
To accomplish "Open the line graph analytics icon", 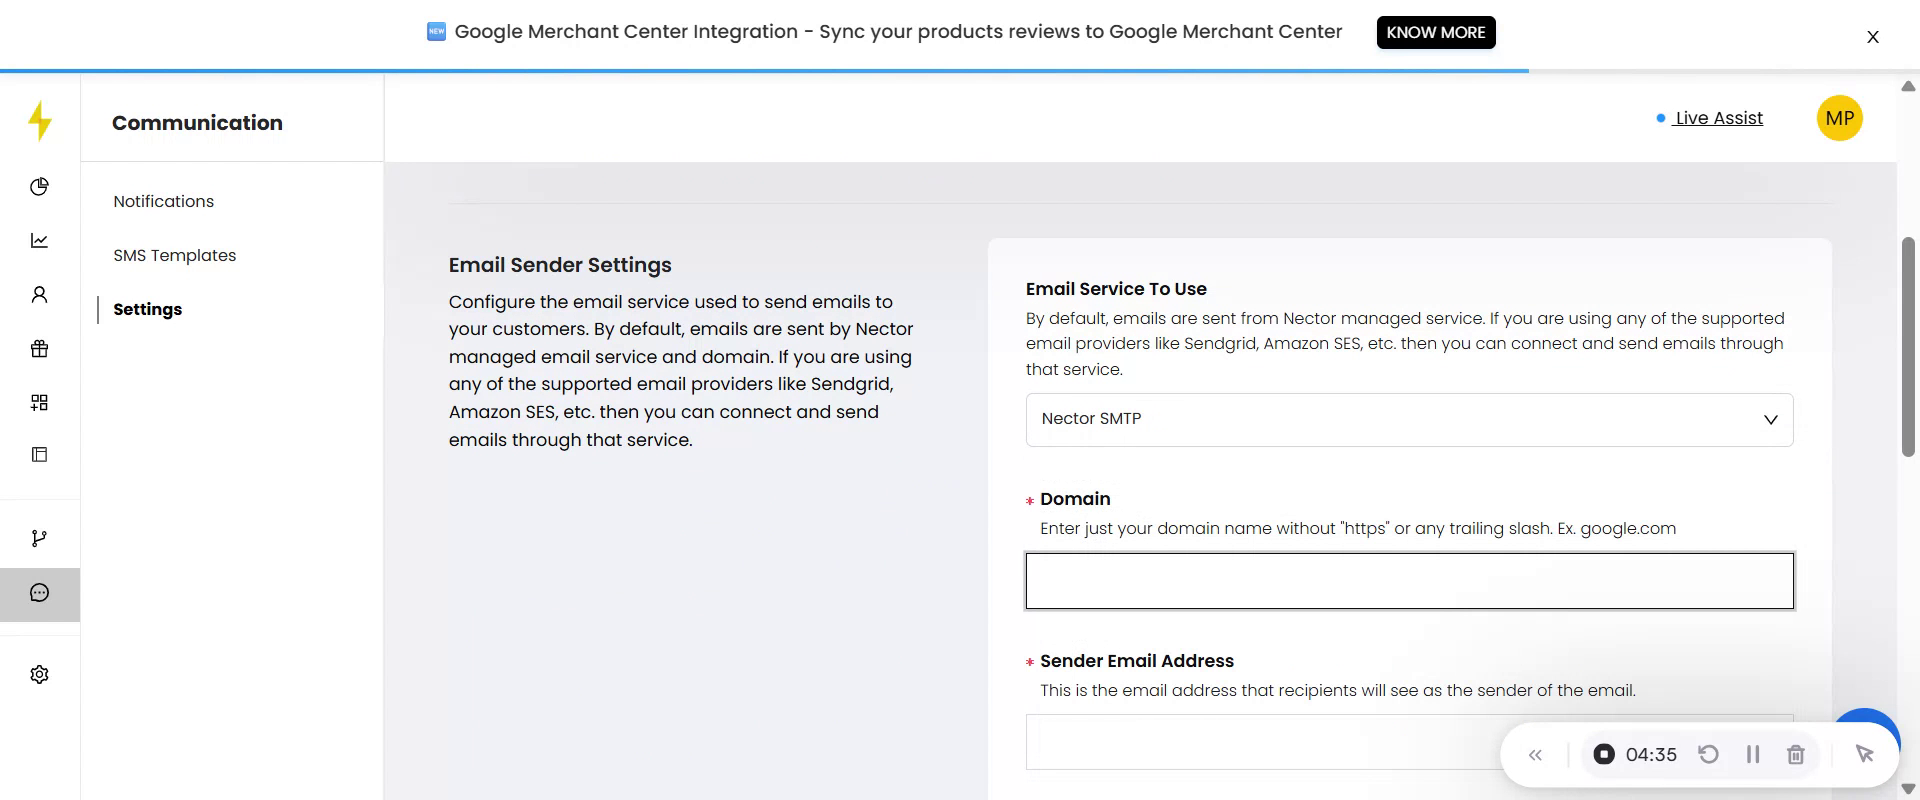I will coord(39,241).
